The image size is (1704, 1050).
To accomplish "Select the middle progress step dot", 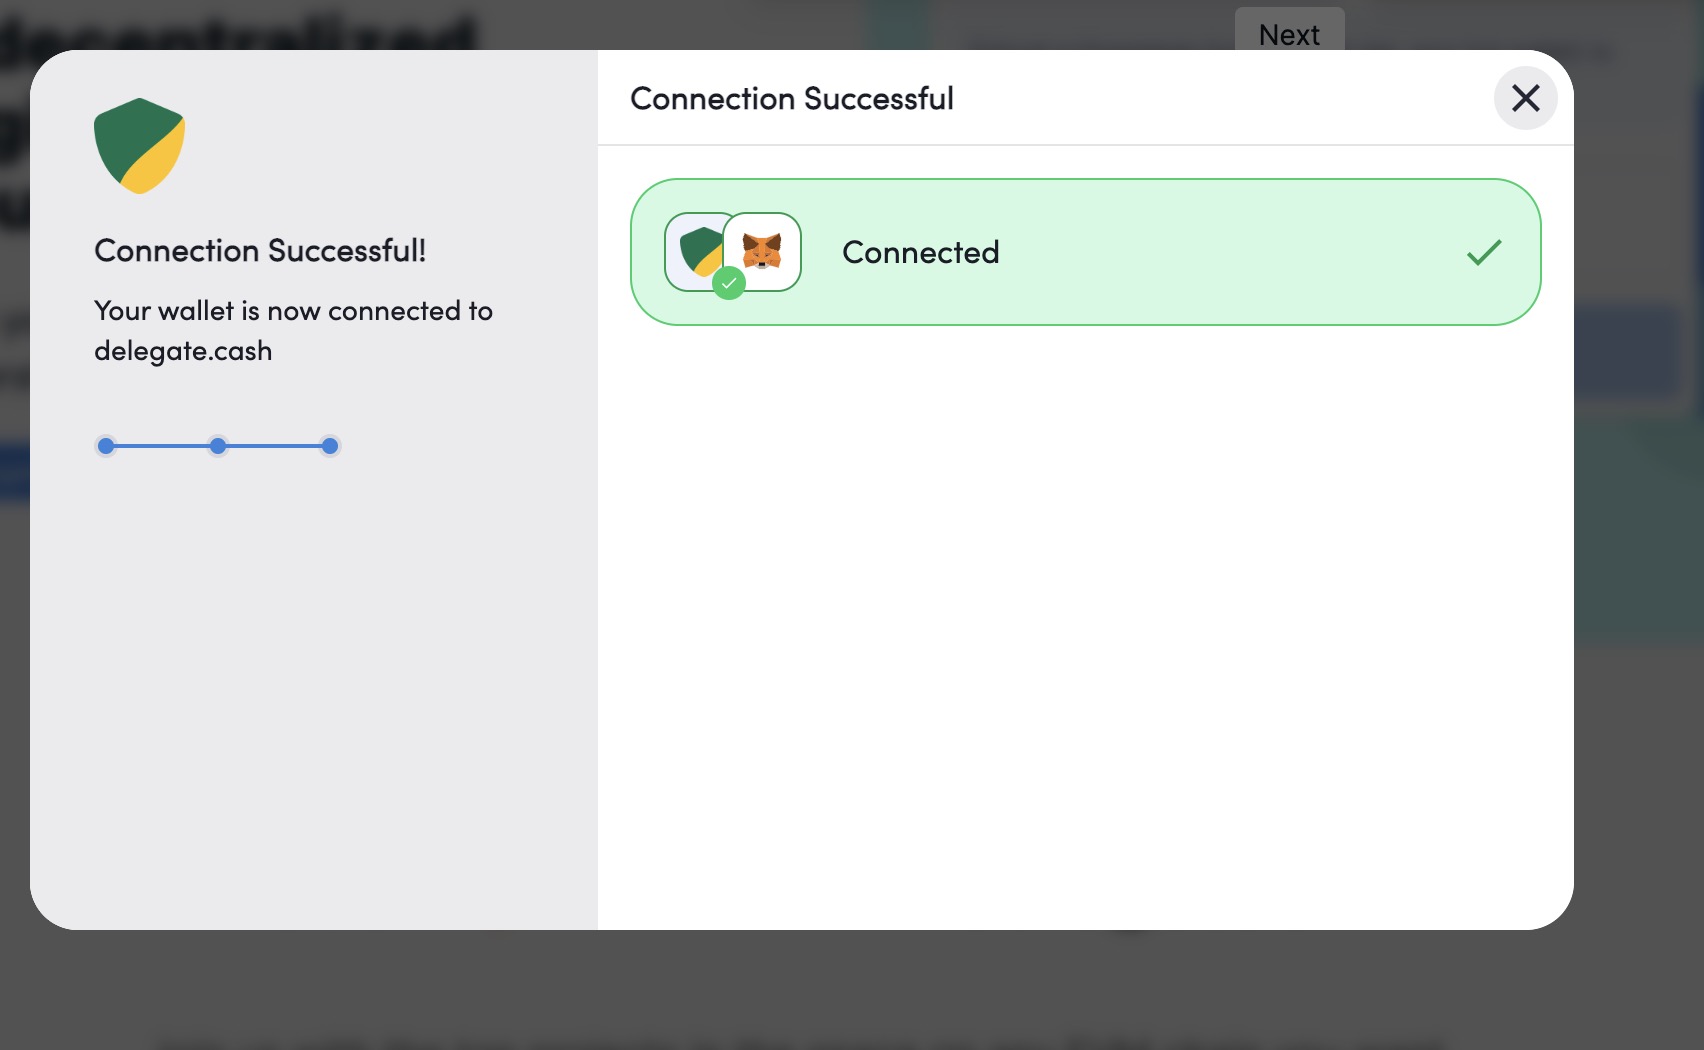I will tap(218, 446).
